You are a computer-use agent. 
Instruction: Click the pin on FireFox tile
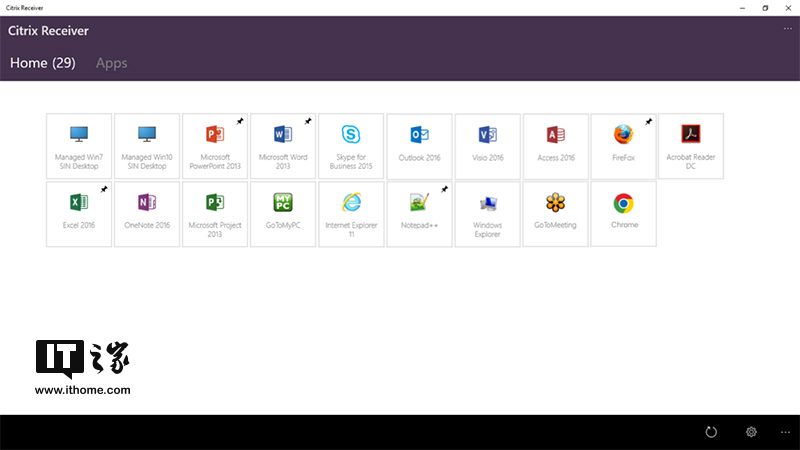[x=648, y=121]
